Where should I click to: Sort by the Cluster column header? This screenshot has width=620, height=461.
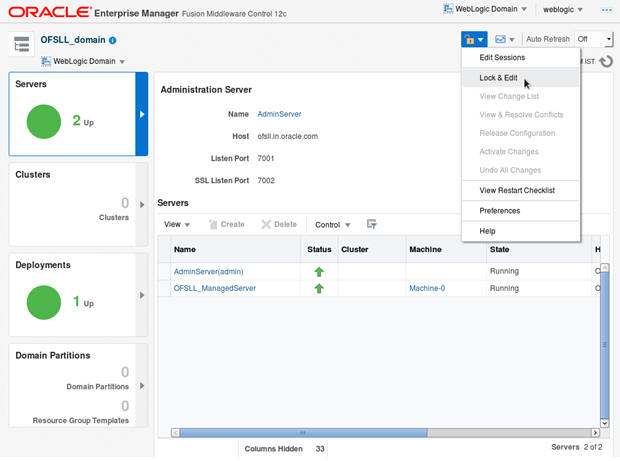point(372,249)
